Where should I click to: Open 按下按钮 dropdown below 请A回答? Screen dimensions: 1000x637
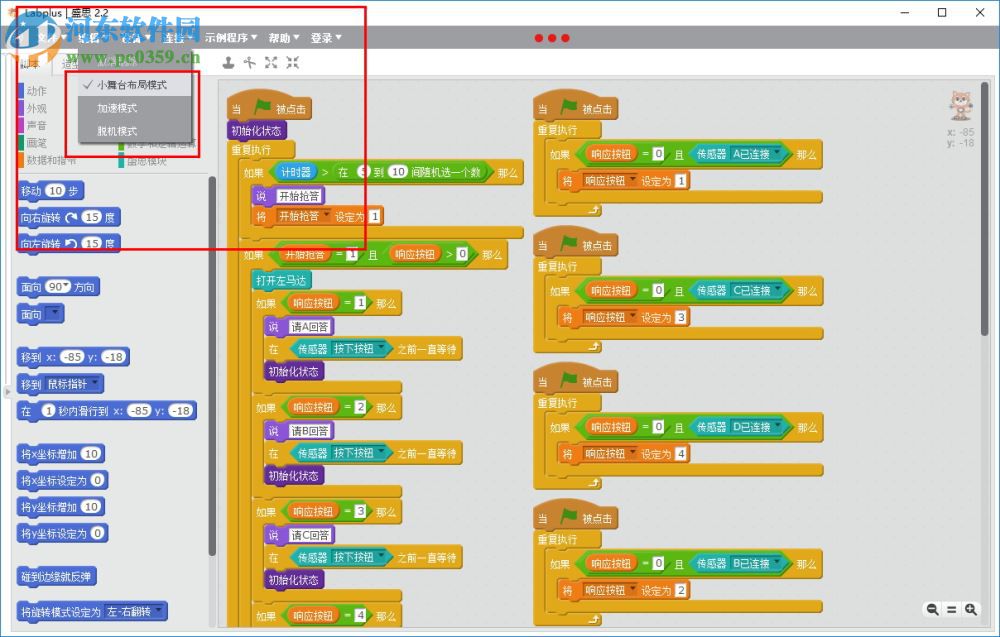point(381,348)
